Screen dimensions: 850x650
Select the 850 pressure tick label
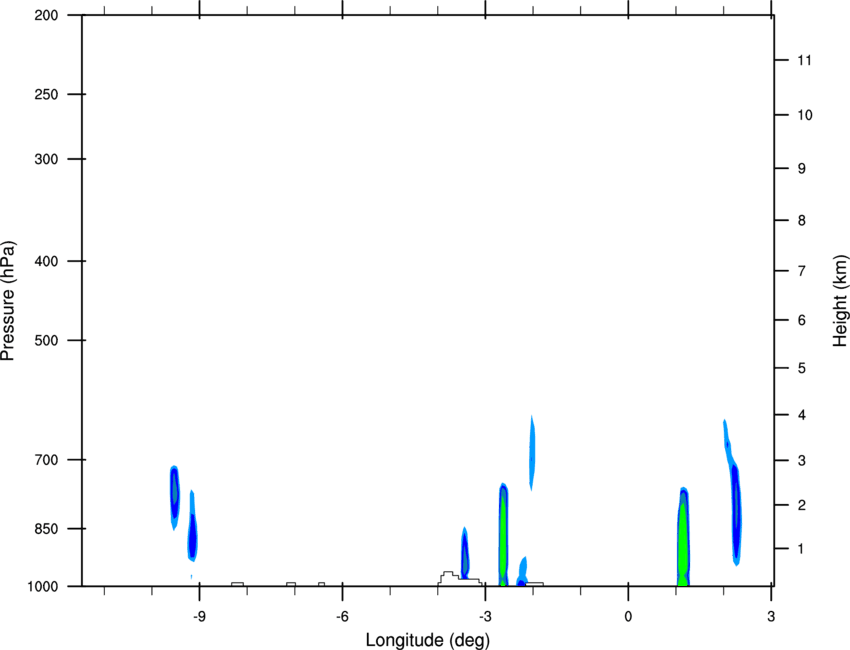coord(46,529)
